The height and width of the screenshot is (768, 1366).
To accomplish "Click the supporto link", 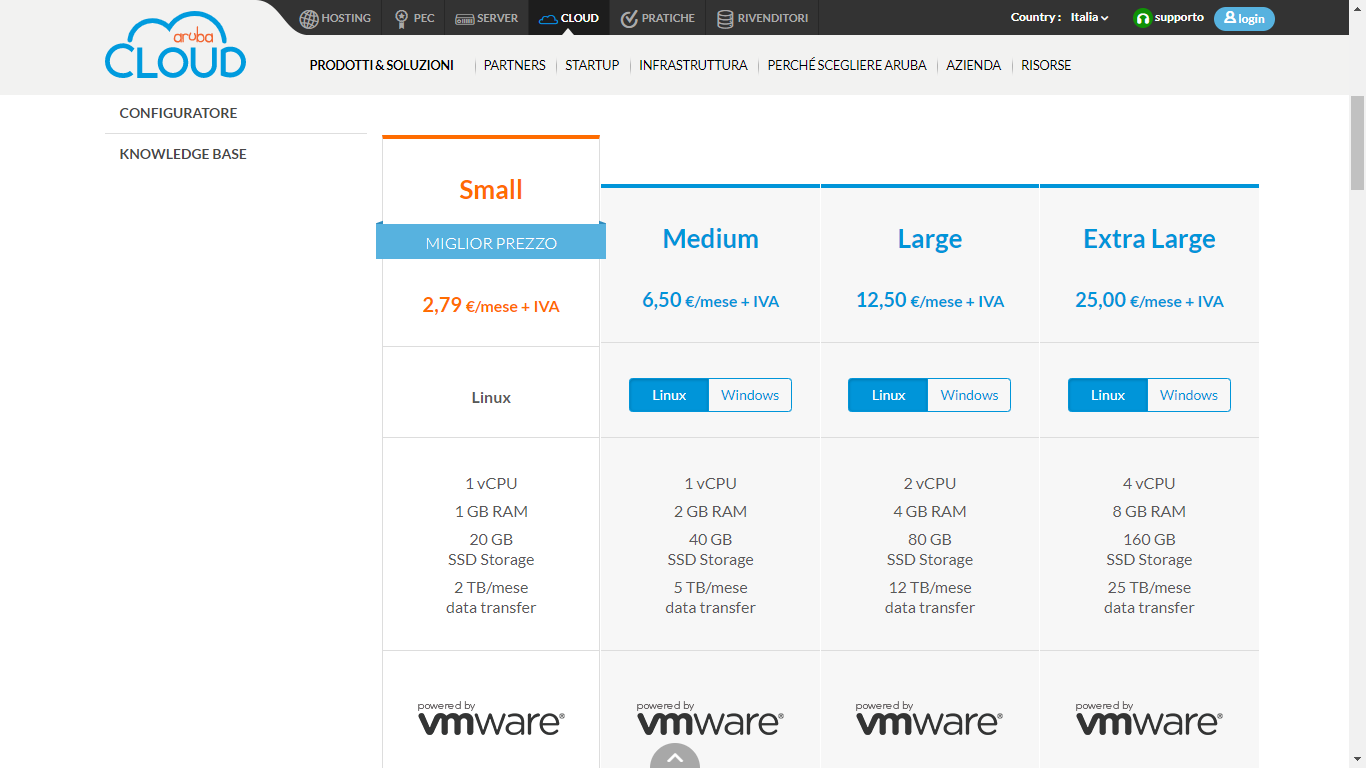I will tap(1178, 18).
